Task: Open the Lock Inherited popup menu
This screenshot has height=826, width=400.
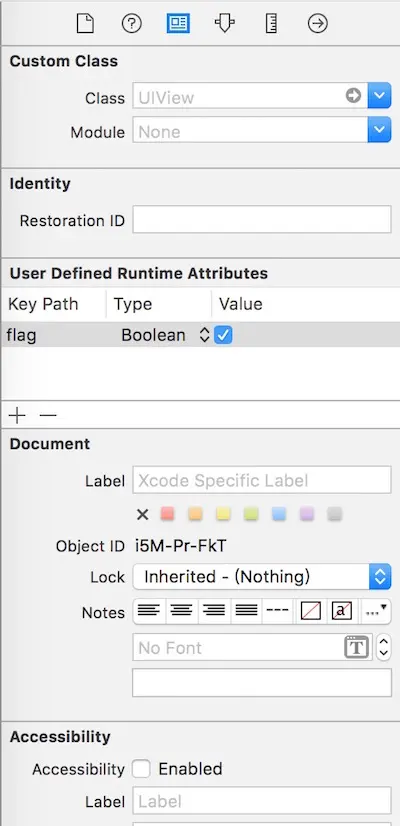Action: (x=262, y=577)
